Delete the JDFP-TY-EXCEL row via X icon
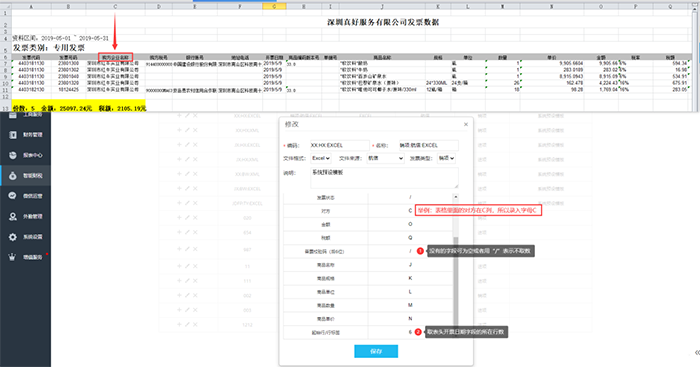Image resolution: width=700 pixels, height=367 pixels. [195, 203]
